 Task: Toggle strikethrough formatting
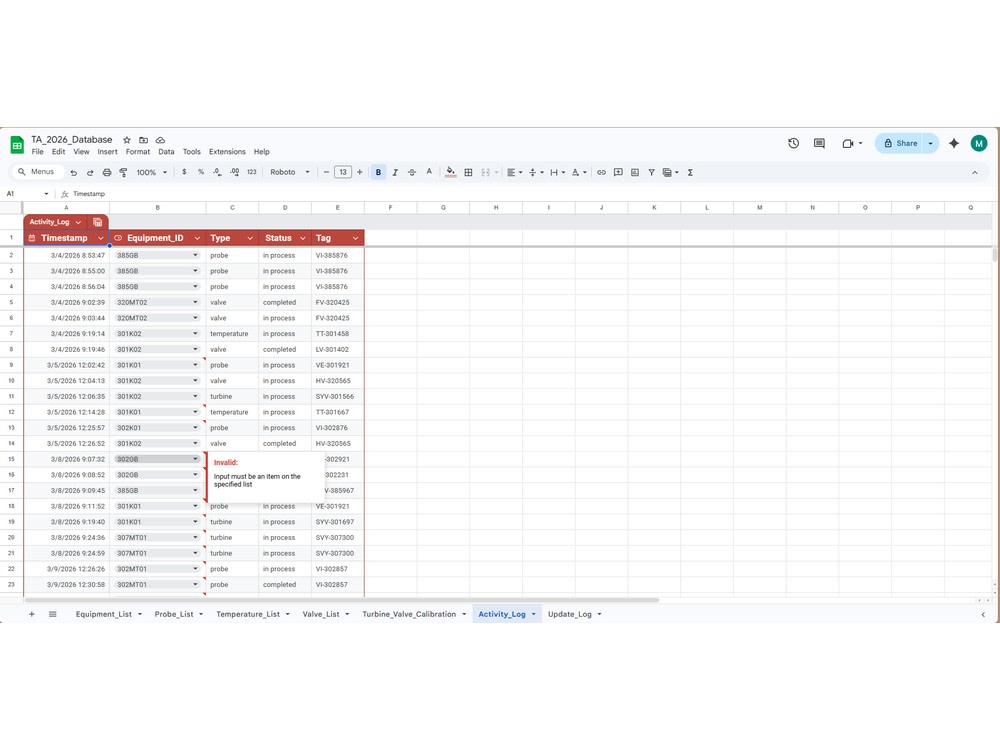pos(412,172)
